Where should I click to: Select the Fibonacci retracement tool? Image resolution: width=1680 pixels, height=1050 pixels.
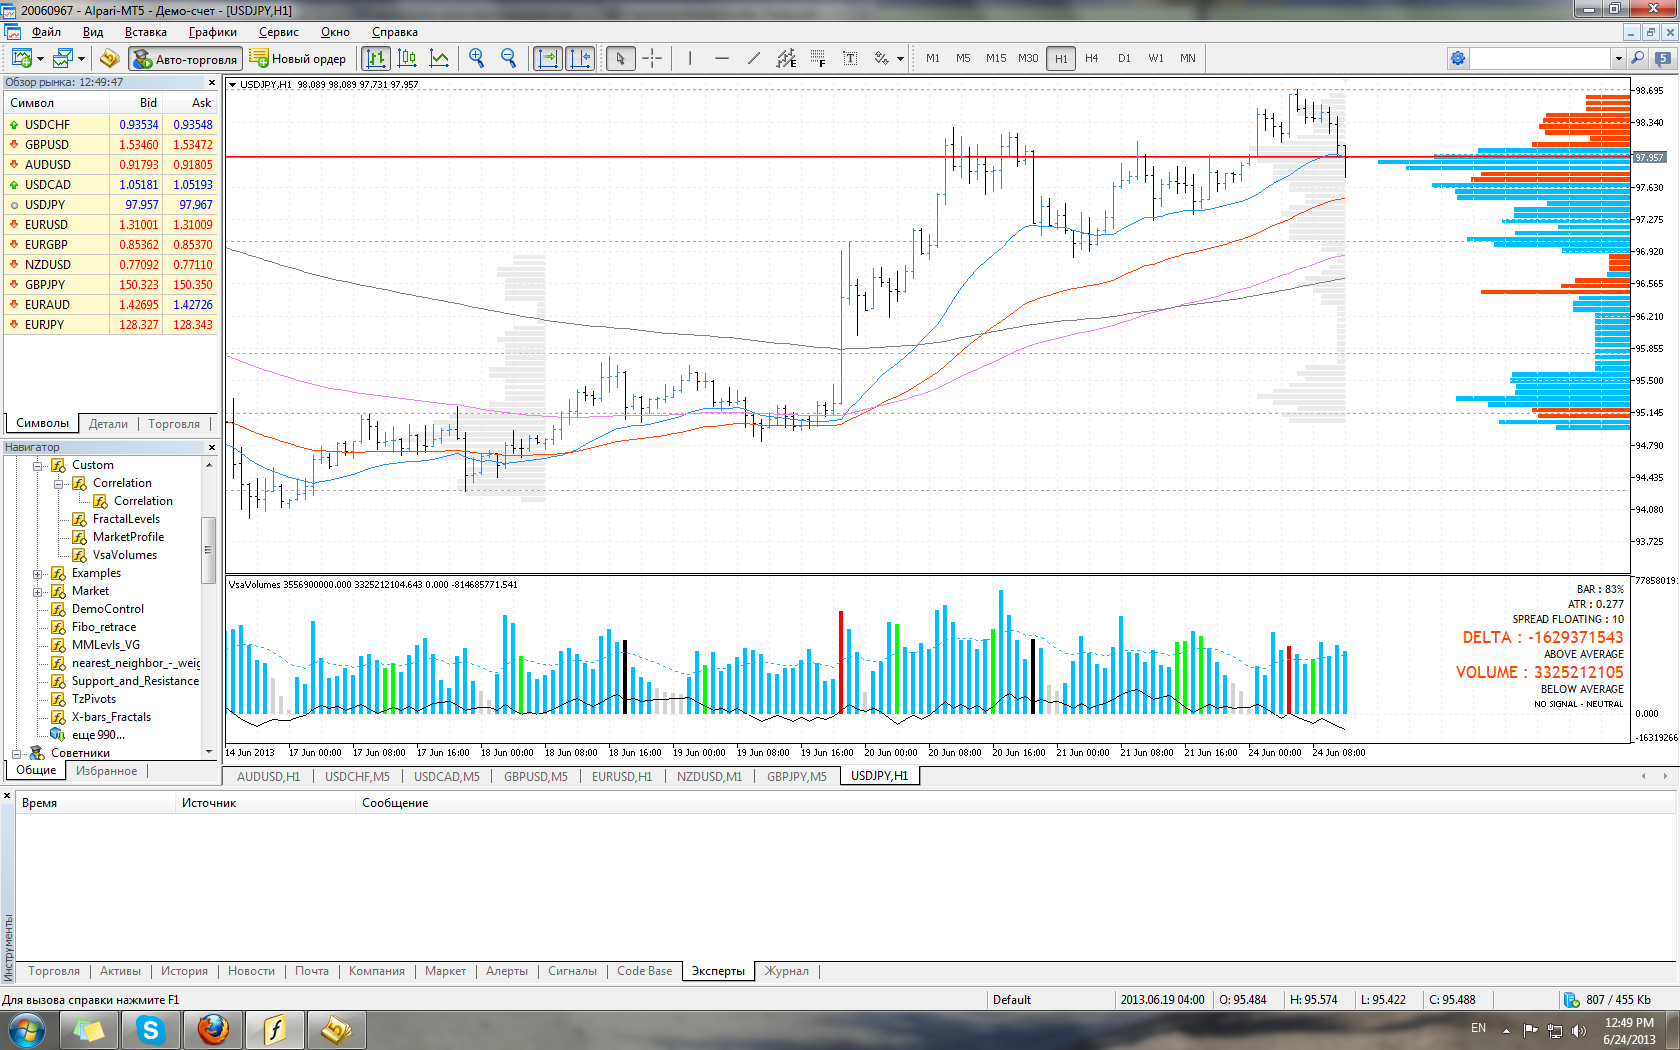(818, 58)
